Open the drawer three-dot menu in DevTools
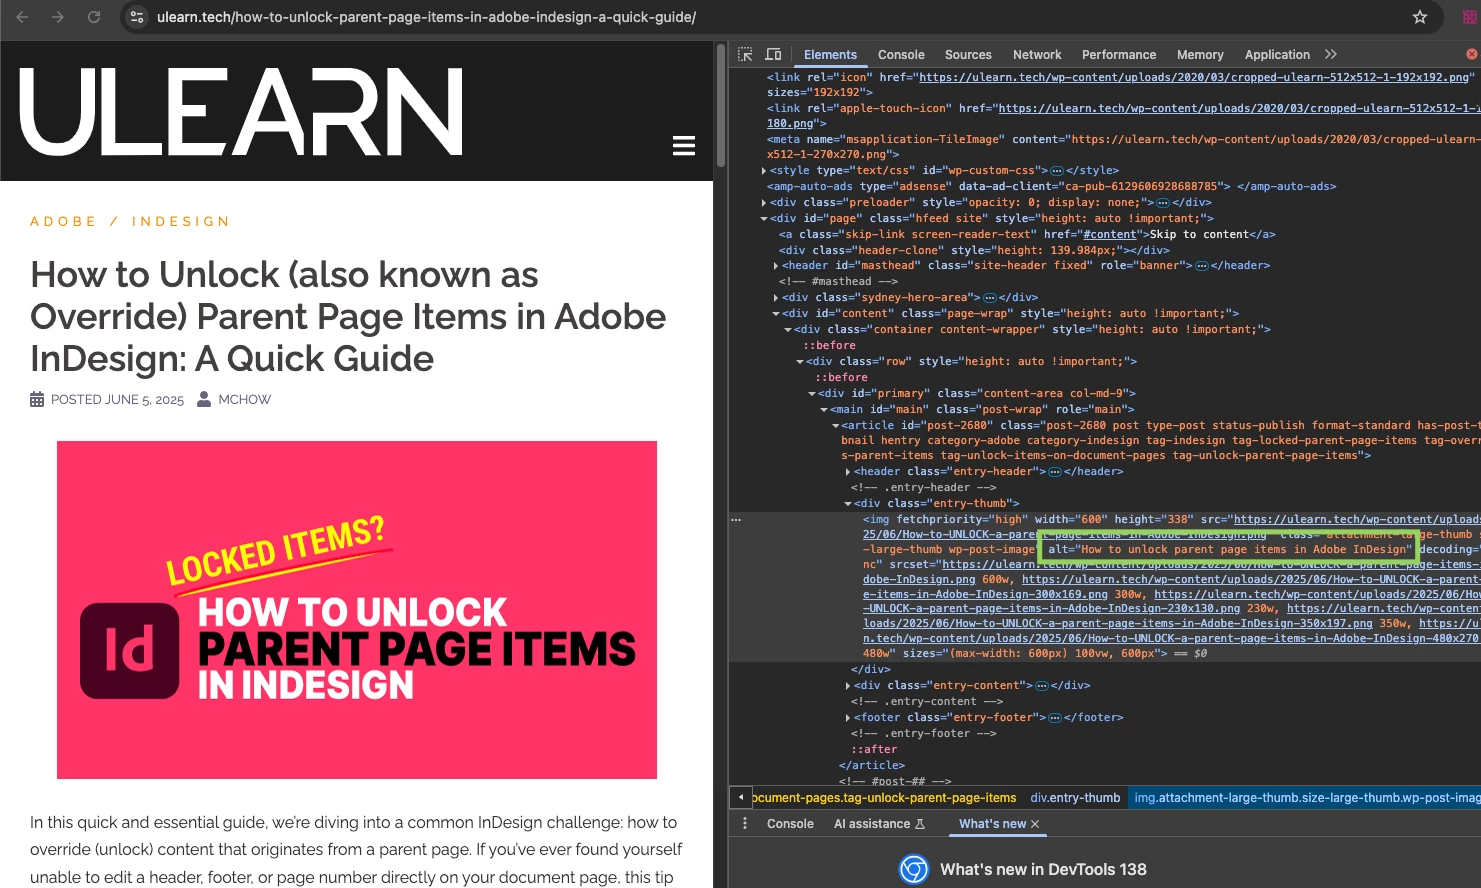Viewport: 1481px width, 888px height. (745, 823)
